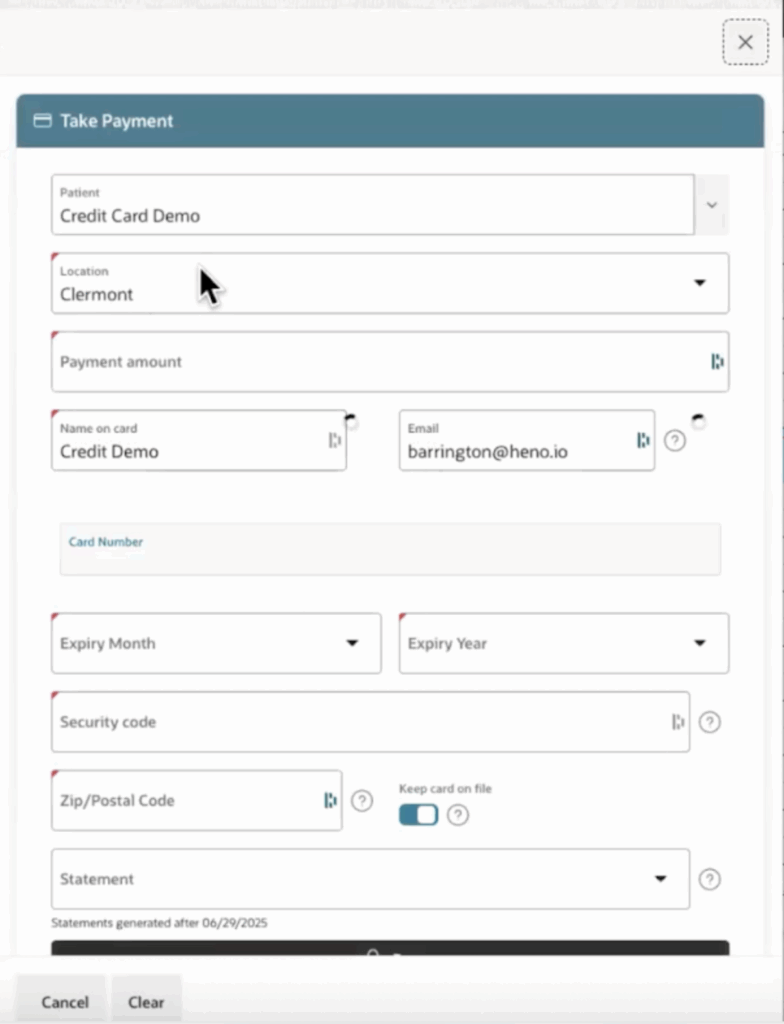Viewport: 784px width, 1024px height.
Task: Toggle Keep card on file switch
Action: 419,815
